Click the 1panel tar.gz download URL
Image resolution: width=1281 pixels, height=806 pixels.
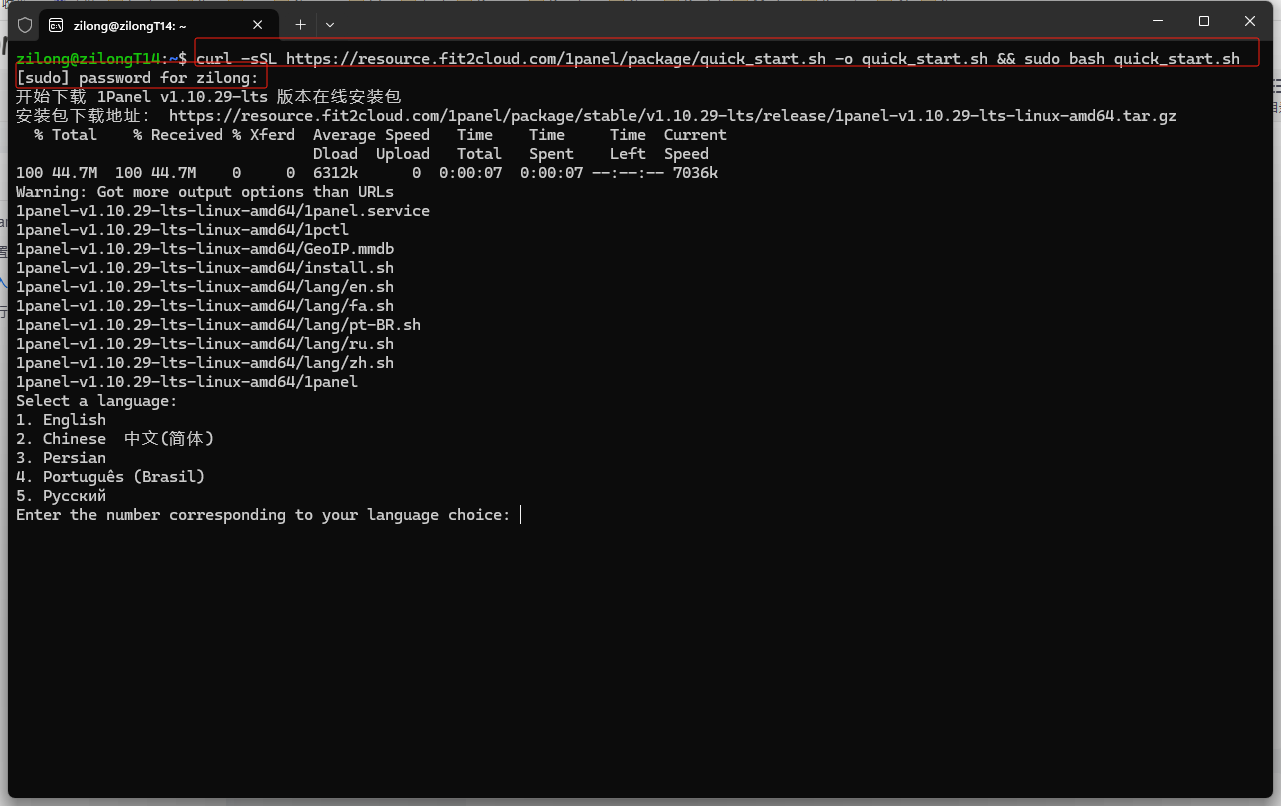coord(672,116)
